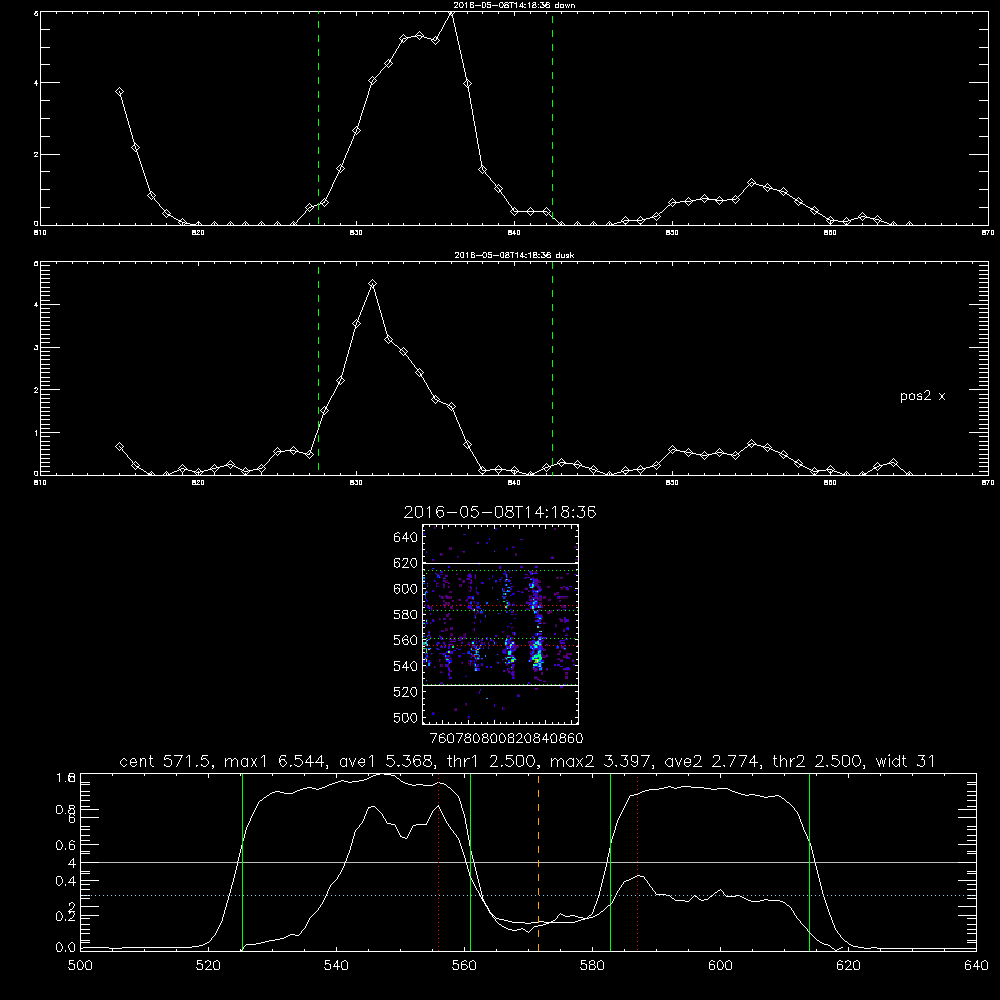Click the "540" x-axis label of bottom plot

336,966
